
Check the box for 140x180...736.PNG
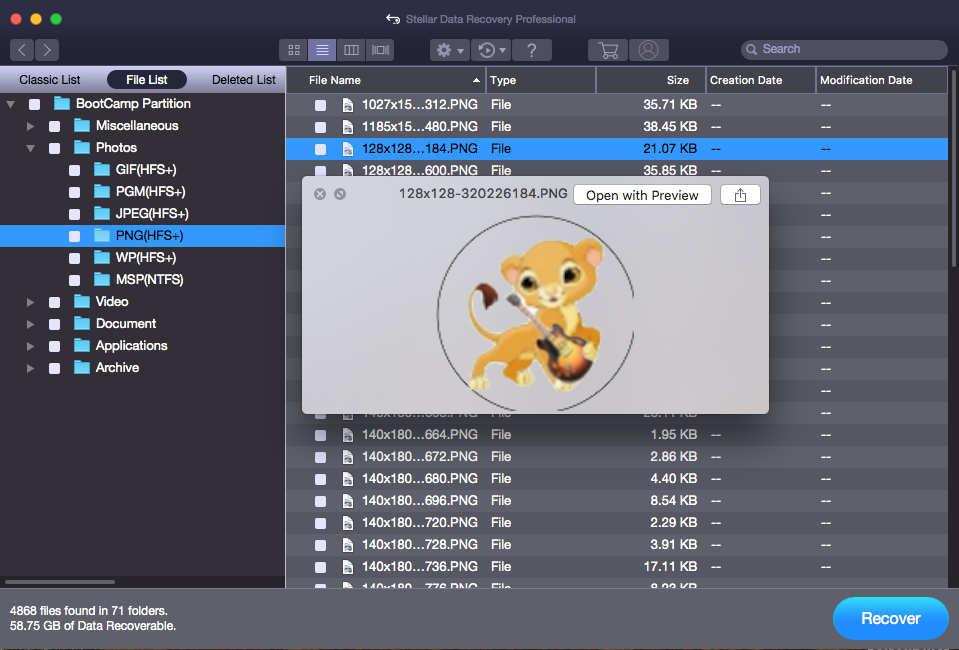[x=320, y=567]
